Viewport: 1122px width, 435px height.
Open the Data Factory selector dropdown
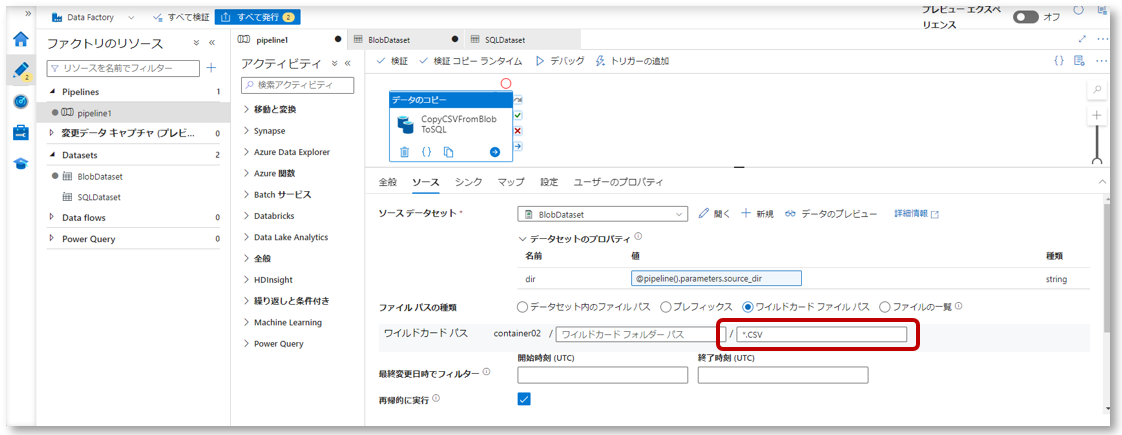(x=130, y=16)
